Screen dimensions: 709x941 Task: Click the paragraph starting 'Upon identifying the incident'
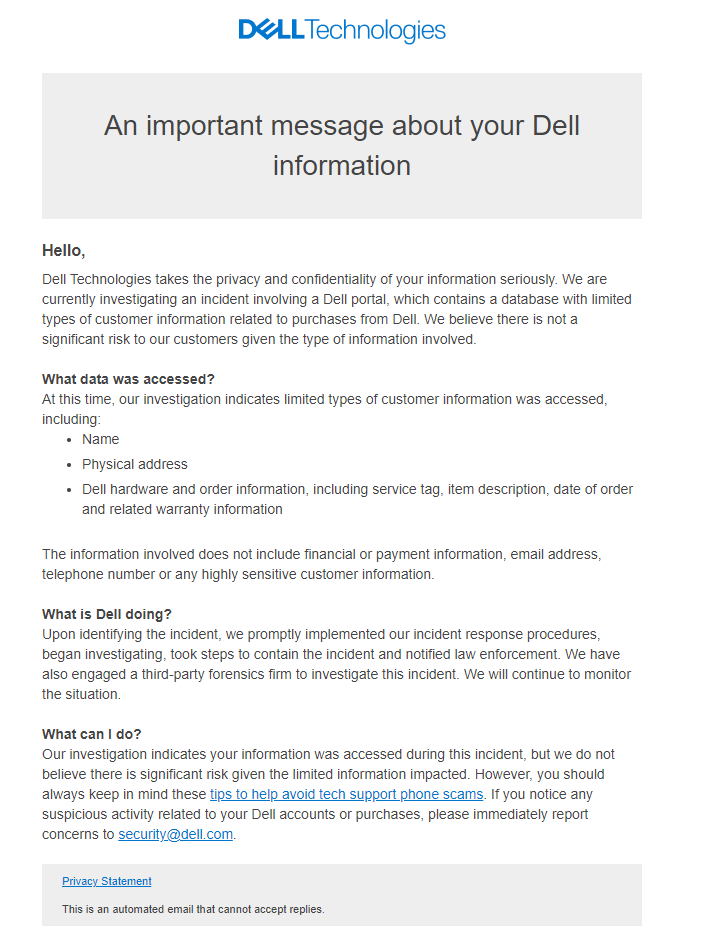tap(336, 664)
